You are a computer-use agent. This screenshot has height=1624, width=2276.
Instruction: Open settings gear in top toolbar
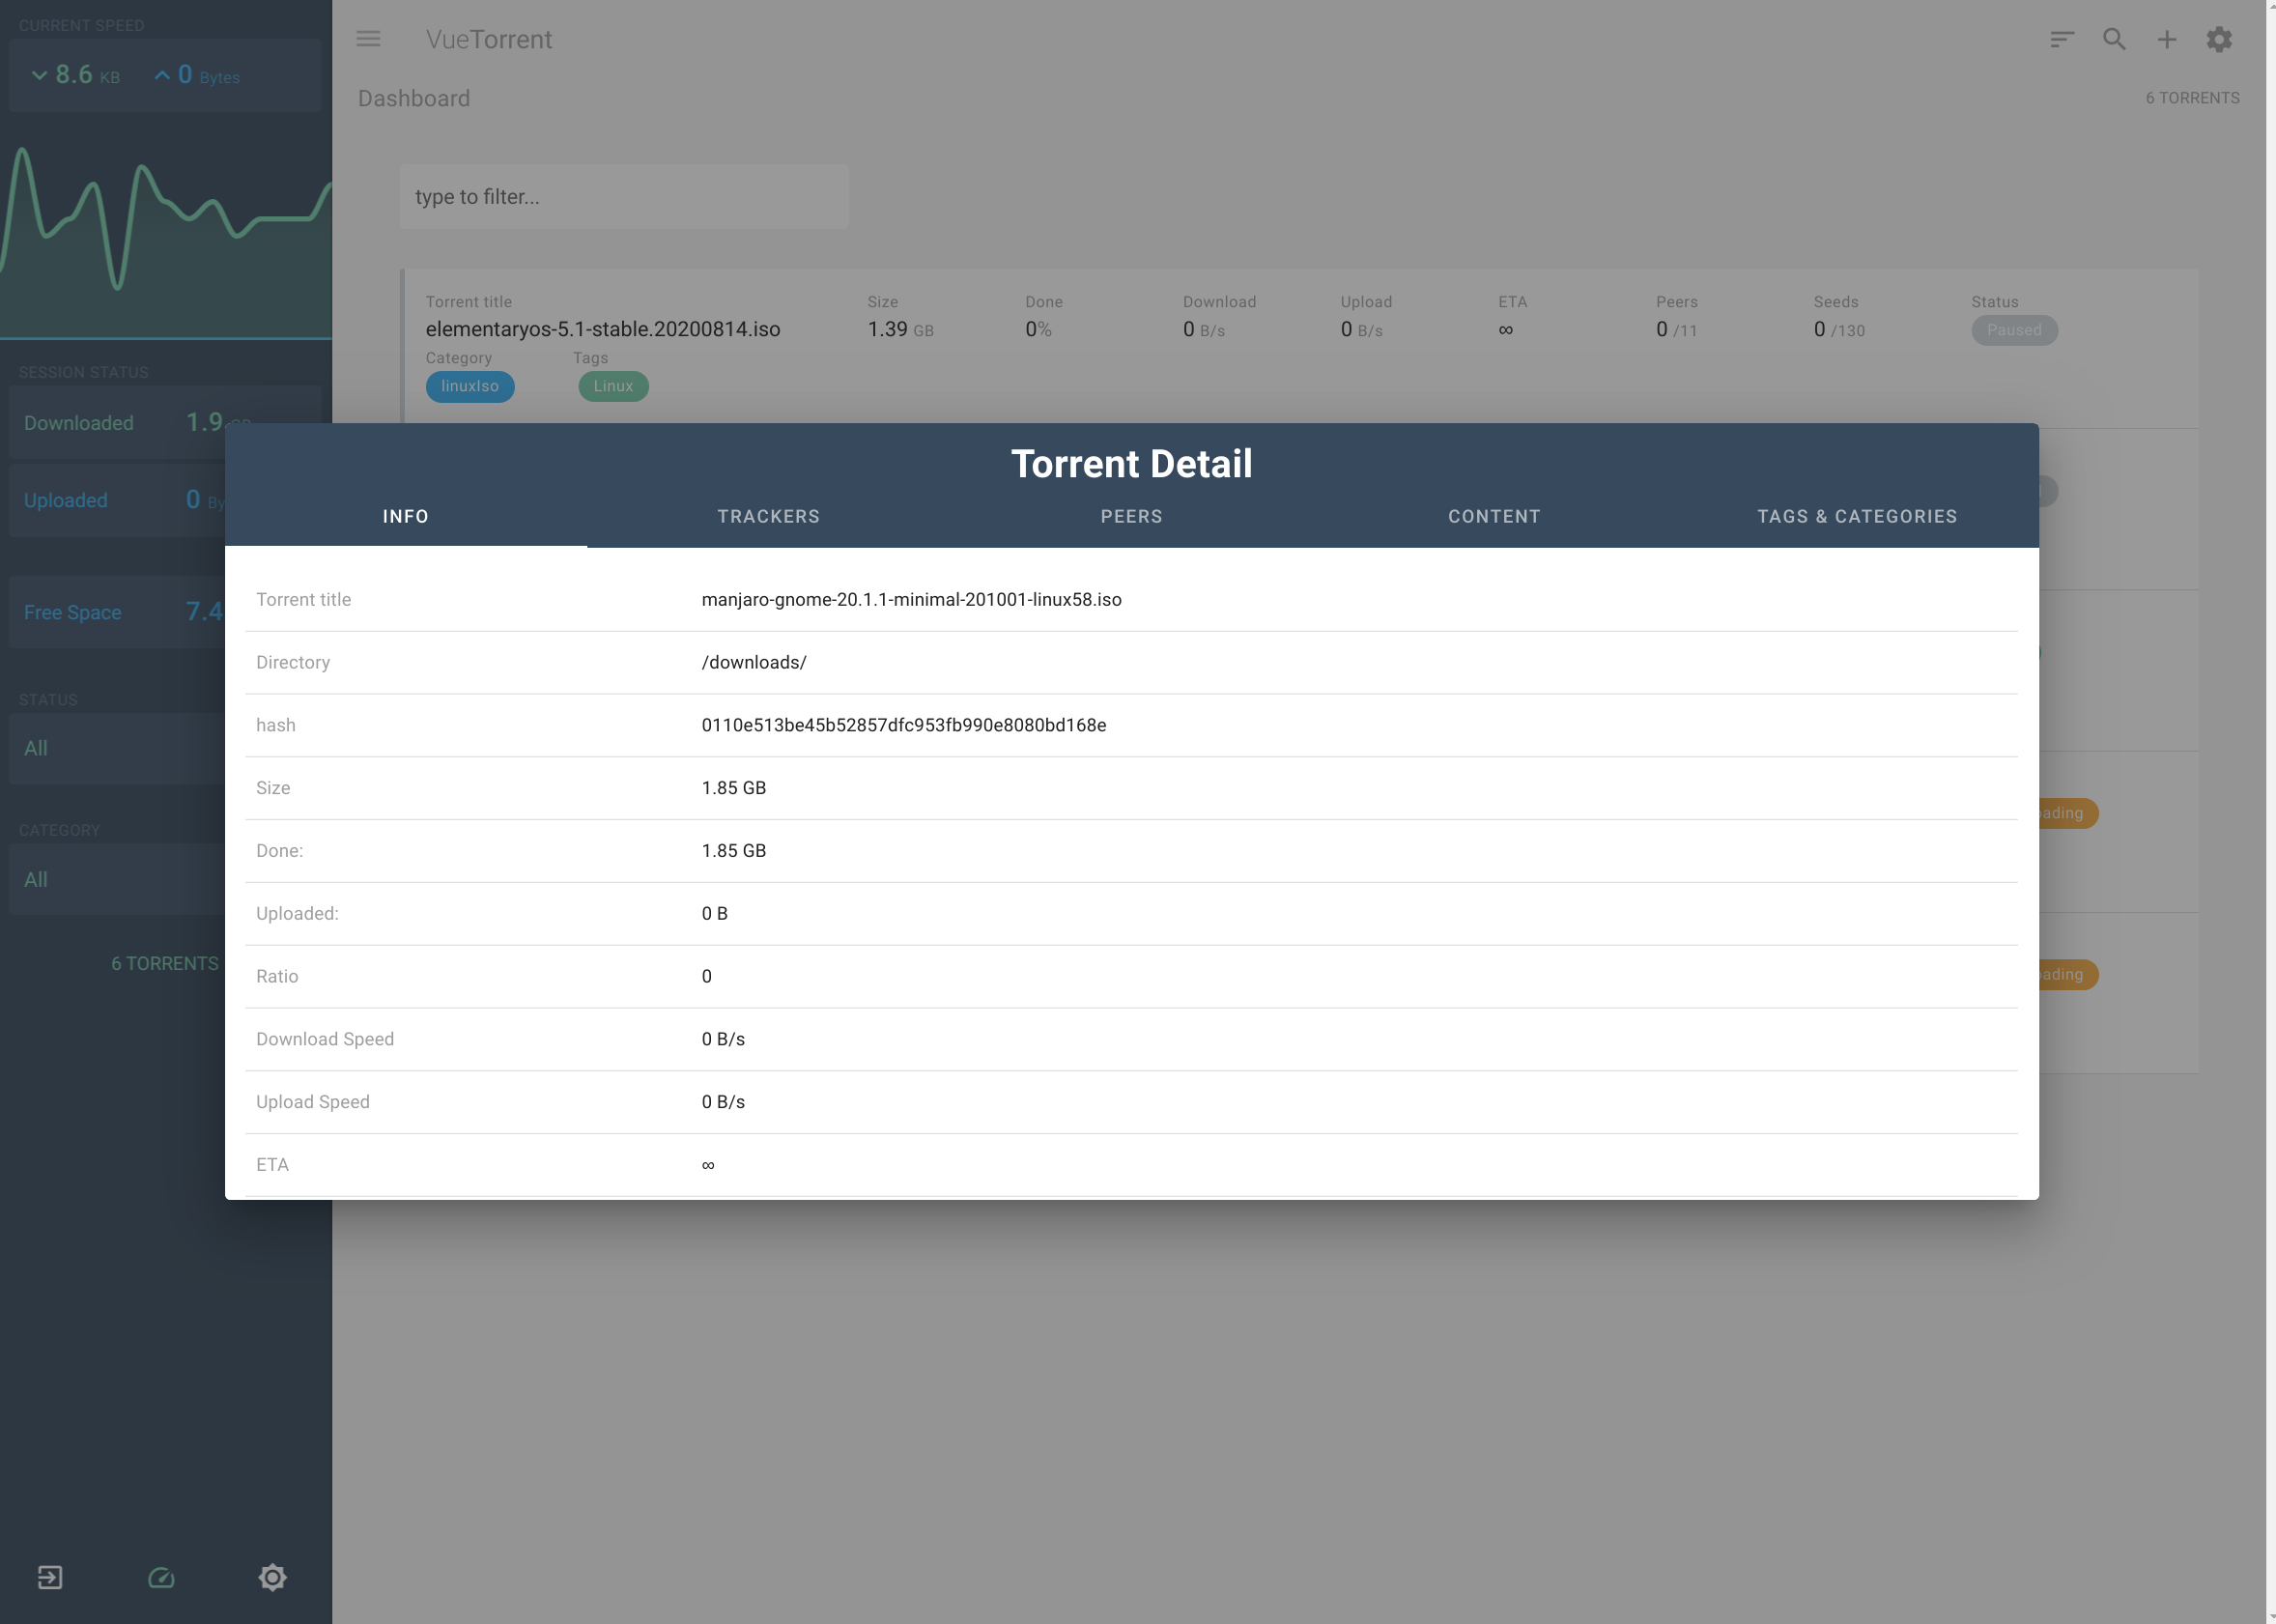[2219, 39]
